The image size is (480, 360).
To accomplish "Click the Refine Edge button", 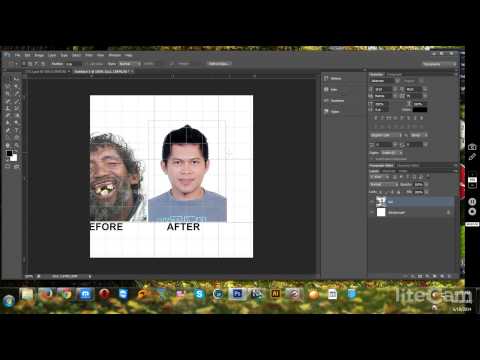I will click(218, 64).
